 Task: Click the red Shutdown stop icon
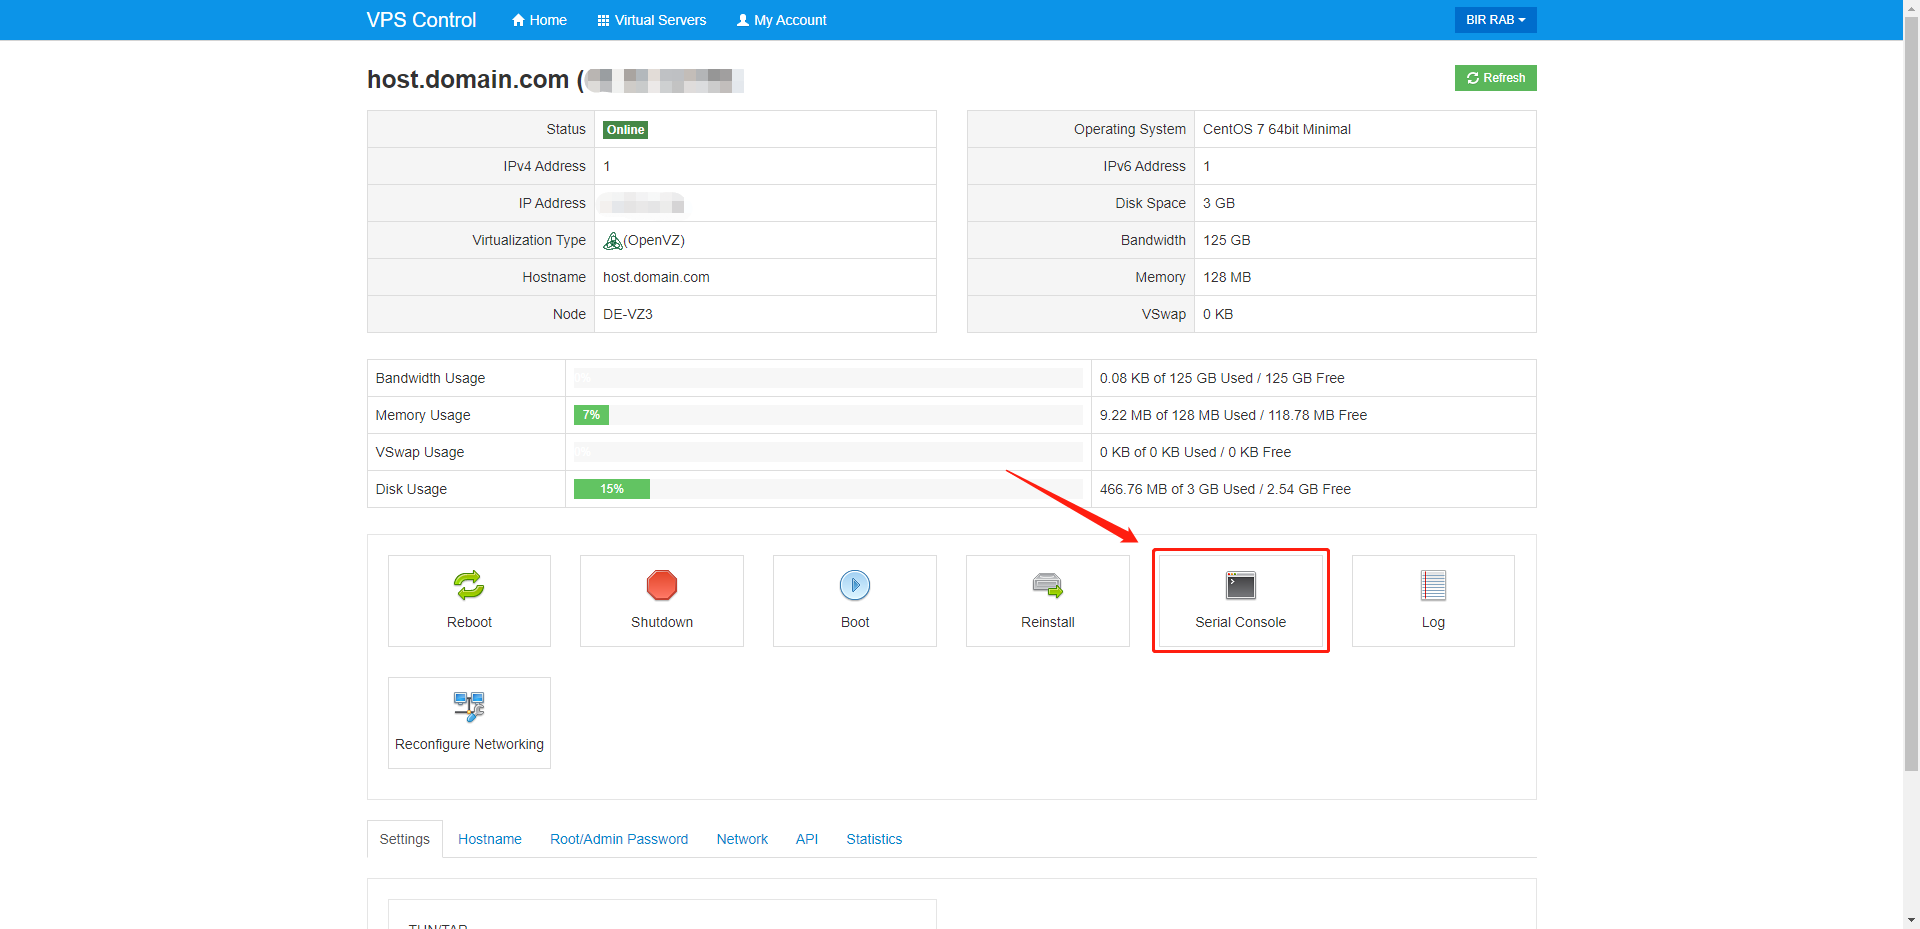[662, 585]
